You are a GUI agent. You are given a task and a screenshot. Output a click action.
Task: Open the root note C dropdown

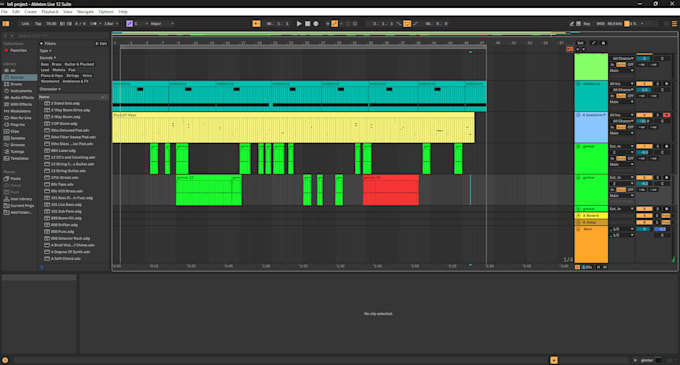pyautogui.click(x=141, y=24)
